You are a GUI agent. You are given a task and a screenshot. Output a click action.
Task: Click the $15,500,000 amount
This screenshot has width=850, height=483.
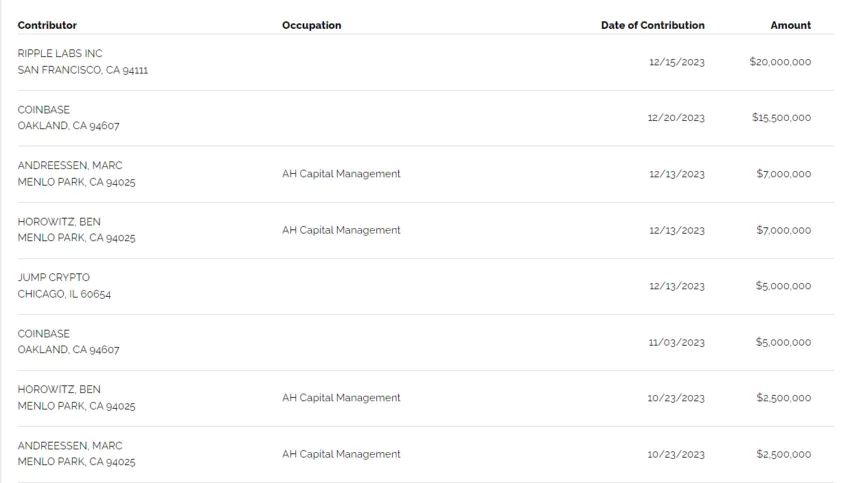[781, 118]
